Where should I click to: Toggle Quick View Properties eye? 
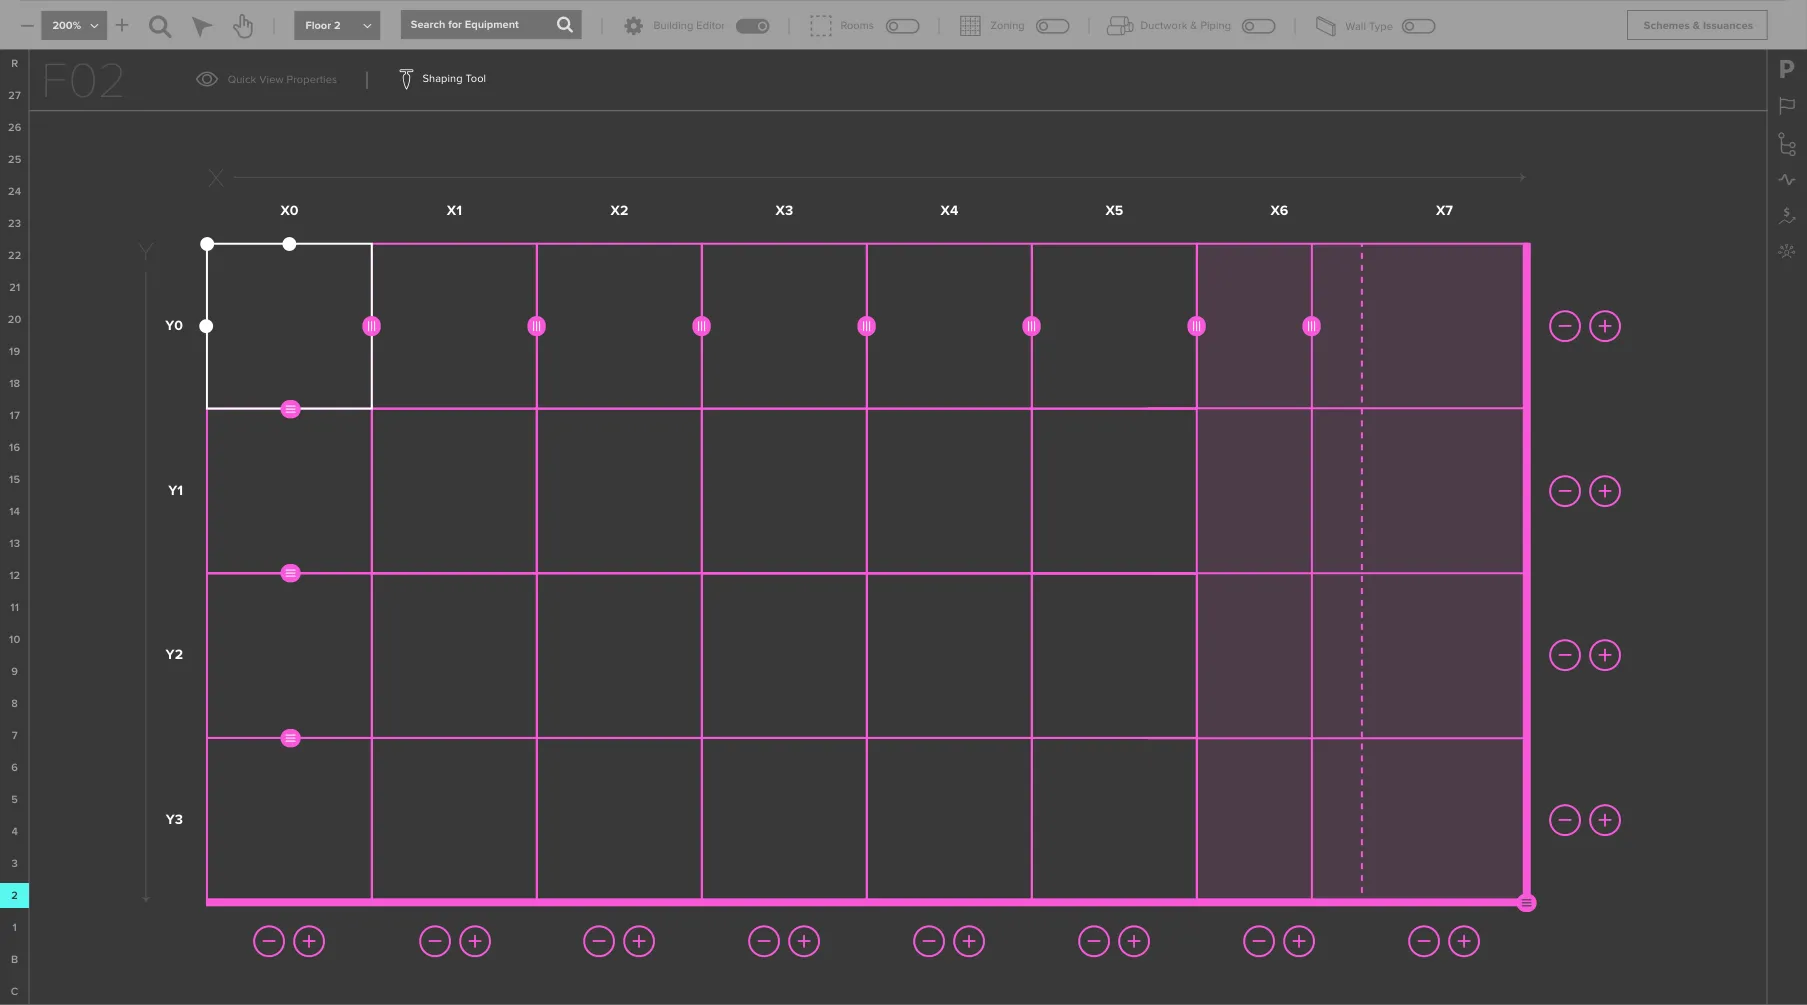click(207, 79)
